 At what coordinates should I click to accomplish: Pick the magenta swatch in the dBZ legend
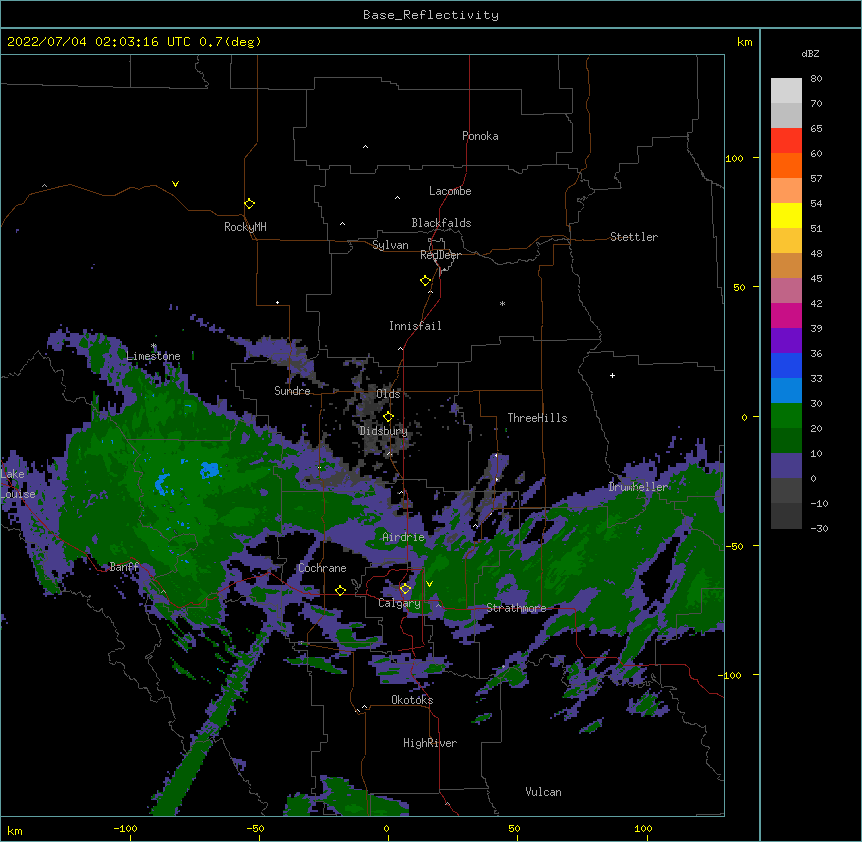coord(786,315)
